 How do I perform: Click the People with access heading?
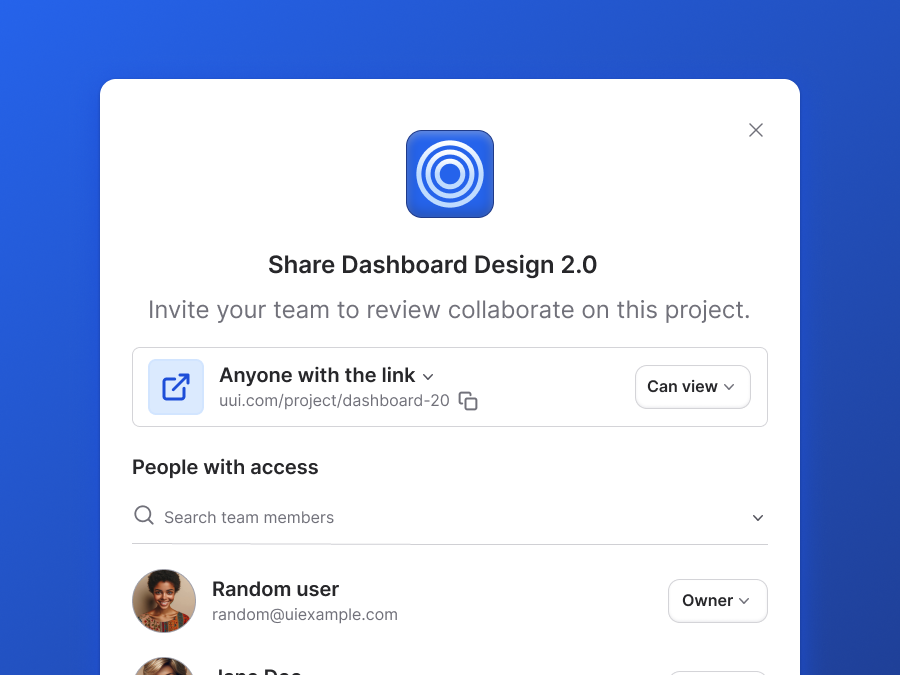tap(225, 467)
